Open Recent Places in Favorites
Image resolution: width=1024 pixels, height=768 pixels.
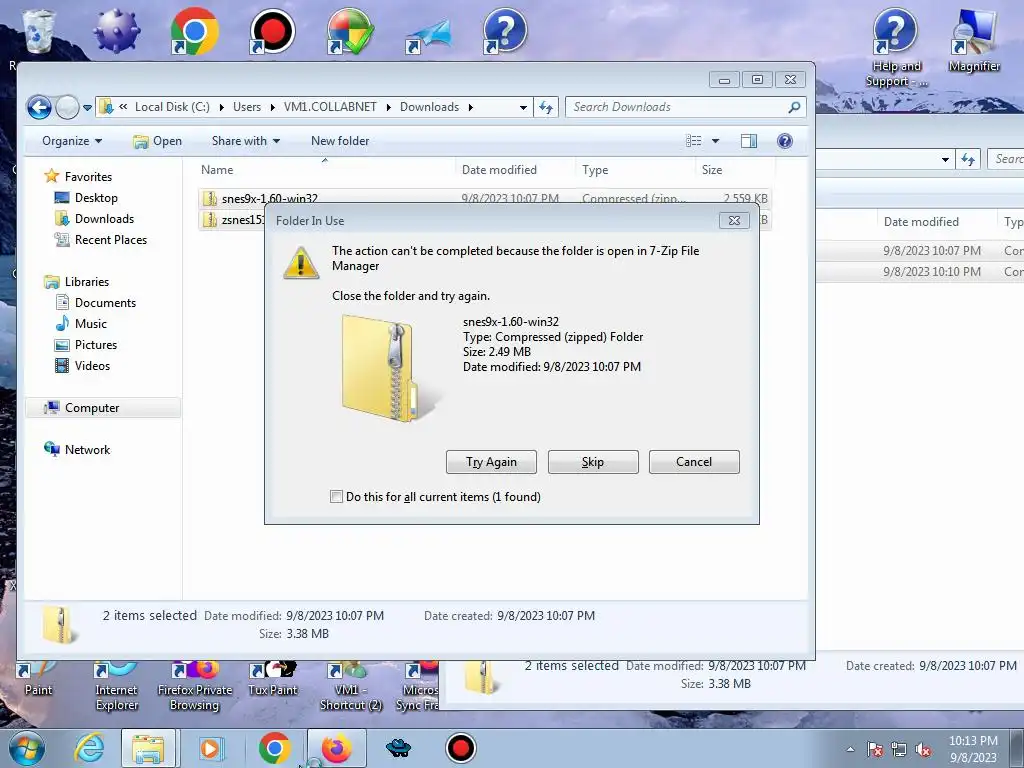110,240
